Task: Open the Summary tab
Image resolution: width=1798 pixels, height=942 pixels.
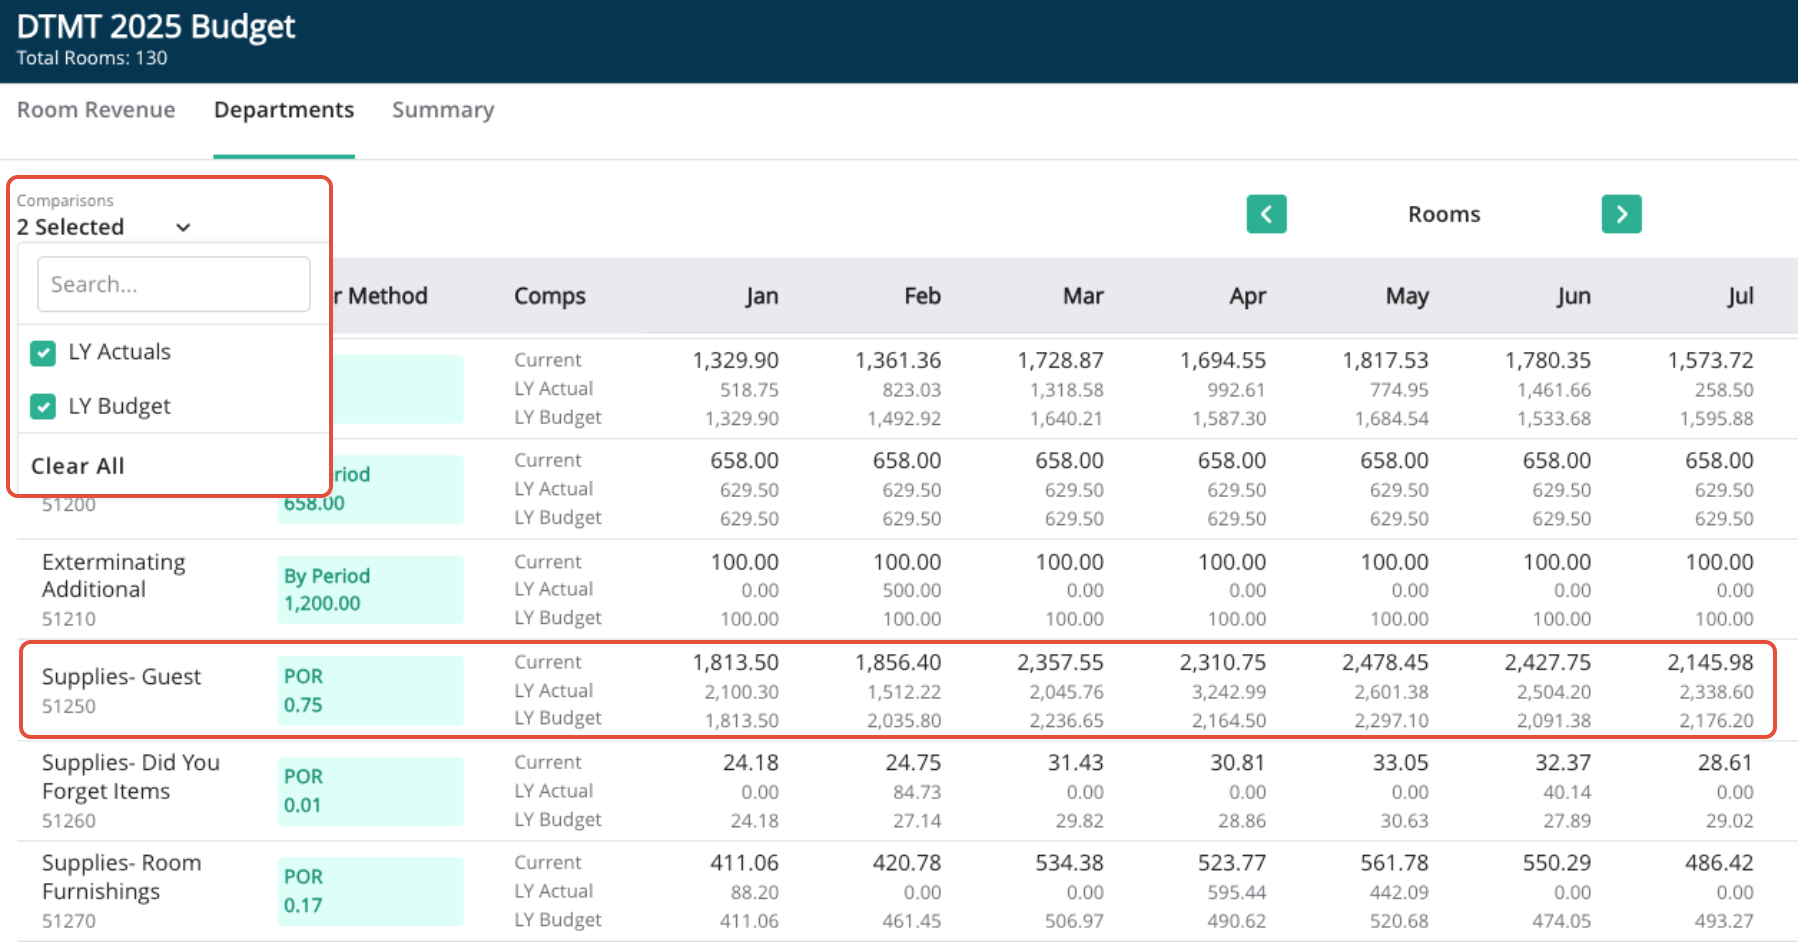Action: pos(443,110)
